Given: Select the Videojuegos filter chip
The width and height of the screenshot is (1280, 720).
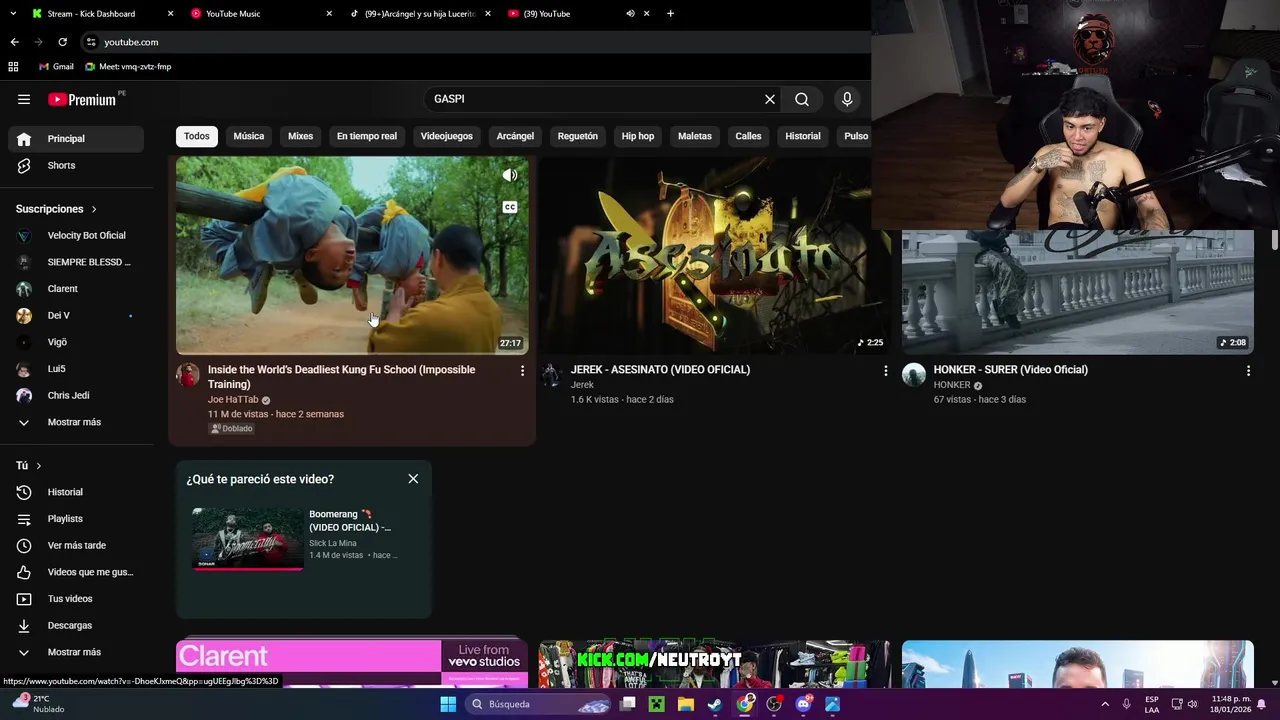Looking at the screenshot, I should pos(447,136).
